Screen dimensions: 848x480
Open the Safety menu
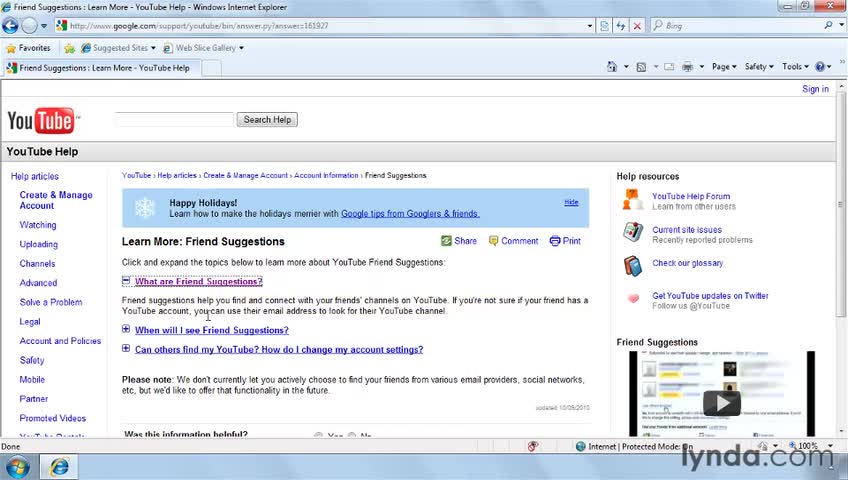point(759,66)
